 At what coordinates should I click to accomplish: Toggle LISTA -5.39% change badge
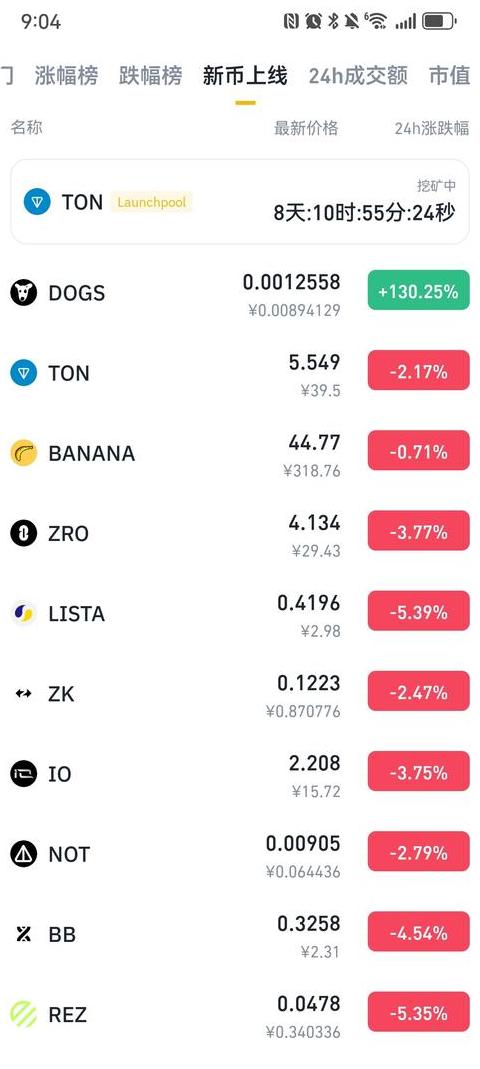(x=419, y=611)
